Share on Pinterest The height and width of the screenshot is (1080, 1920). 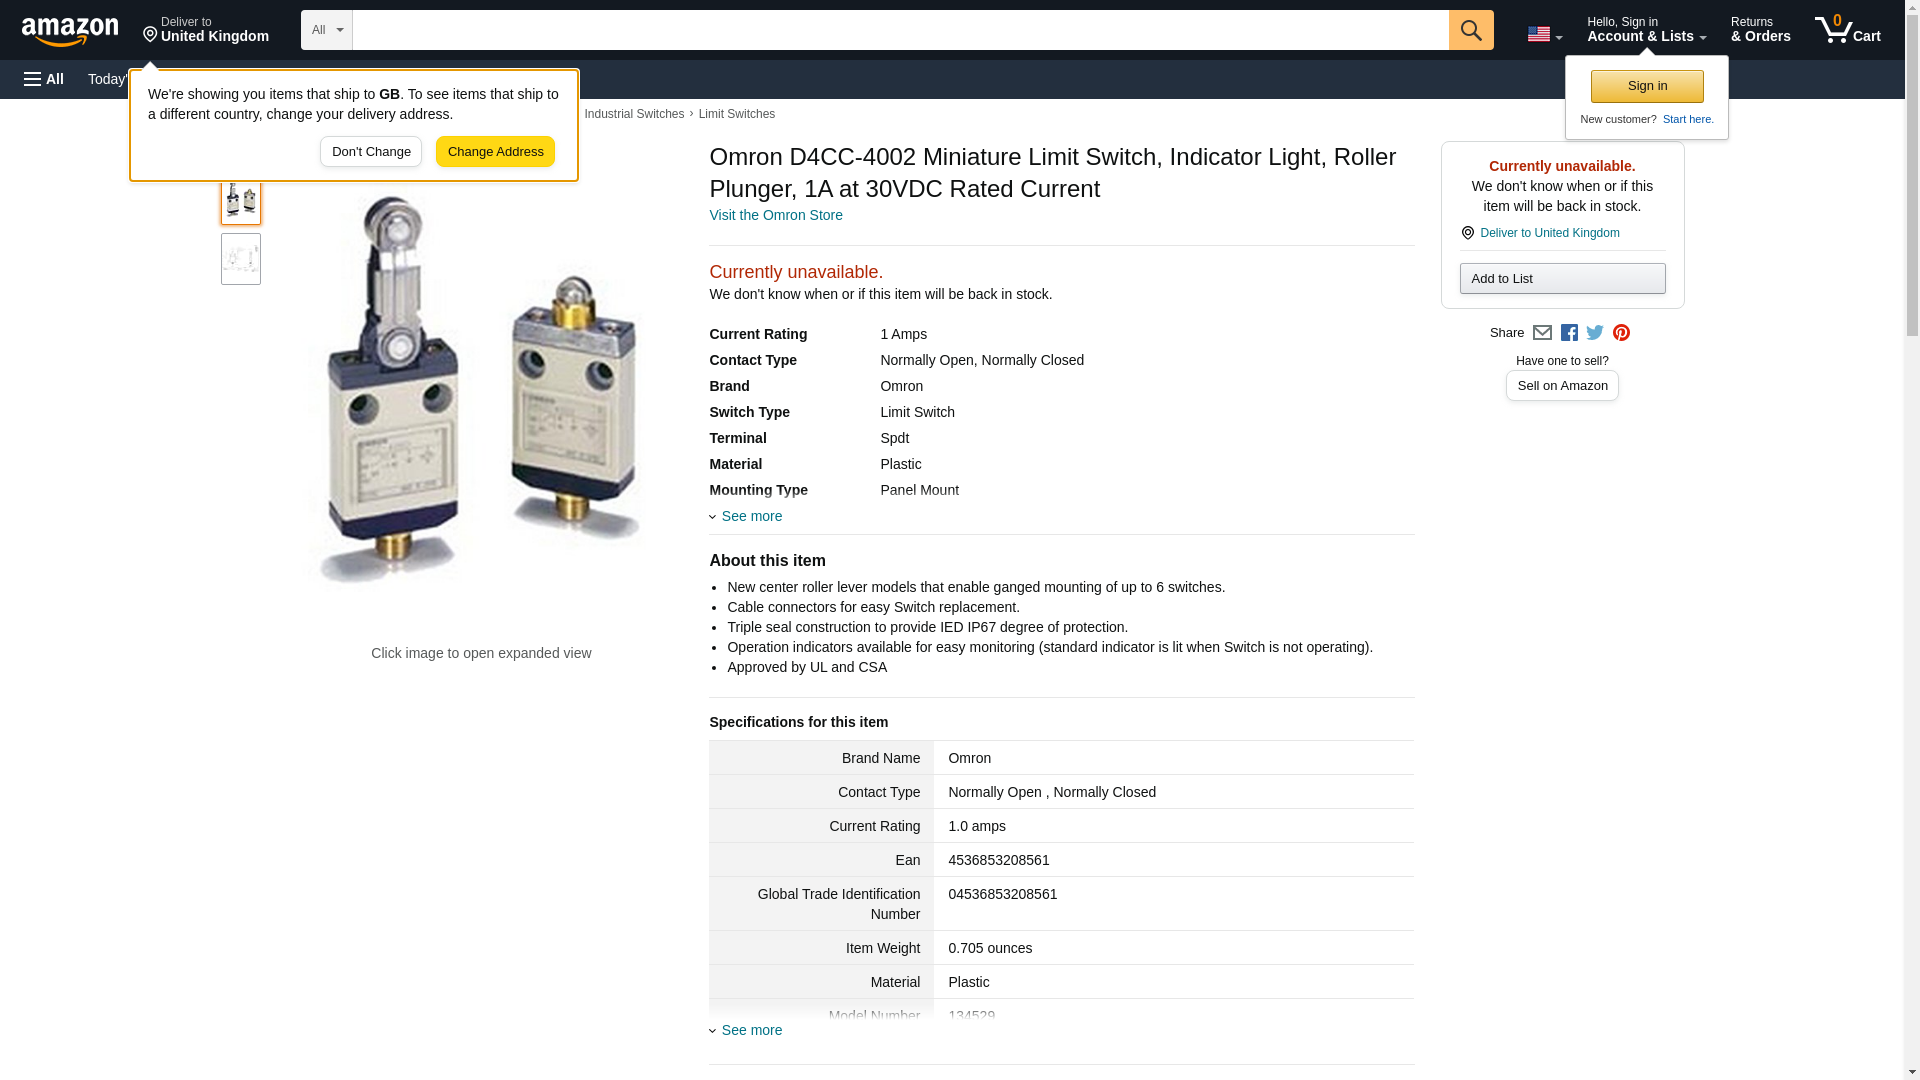click(1621, 333)
